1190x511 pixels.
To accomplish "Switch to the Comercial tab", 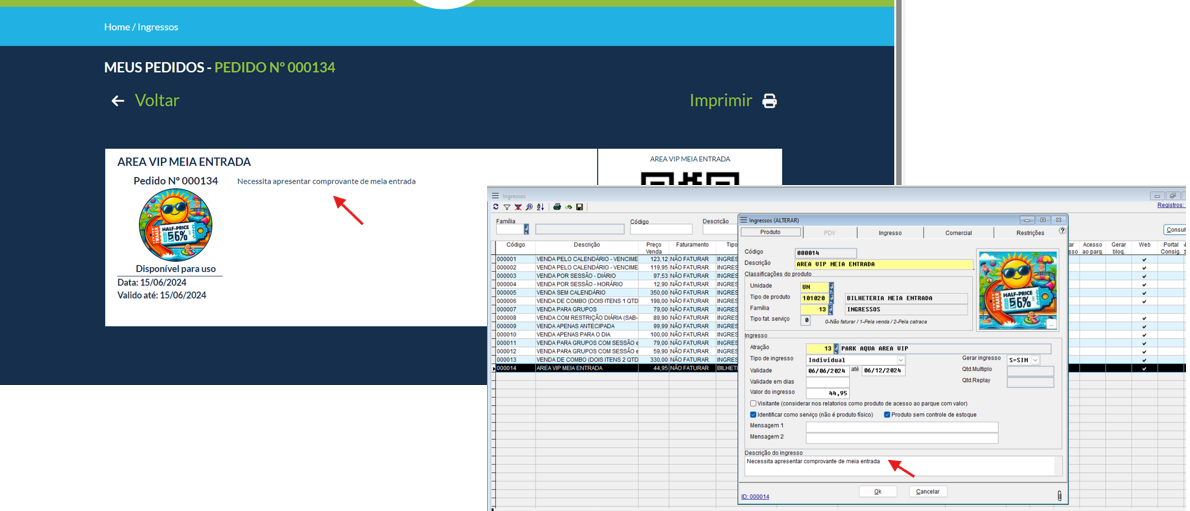I will tap(958, 233).
